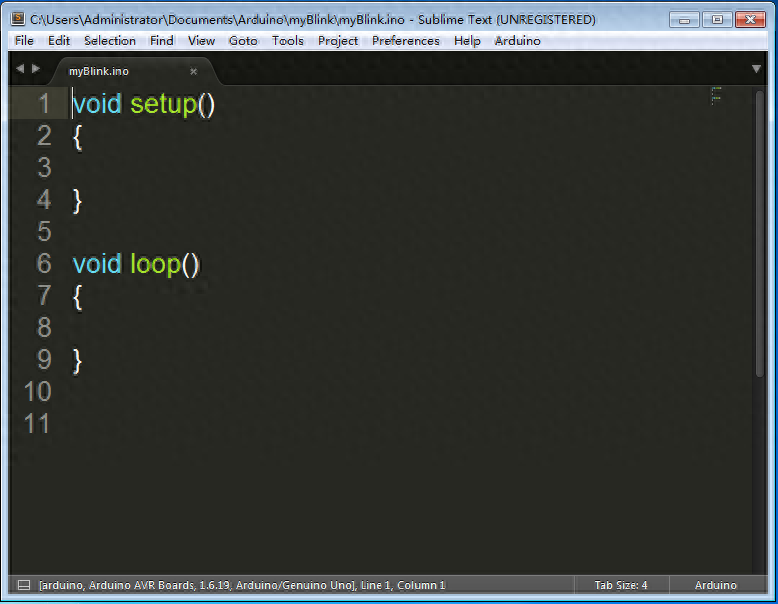Open the Selection menu
The height and width of the screenshot is (604, 778).
click(x=110, y=41)
